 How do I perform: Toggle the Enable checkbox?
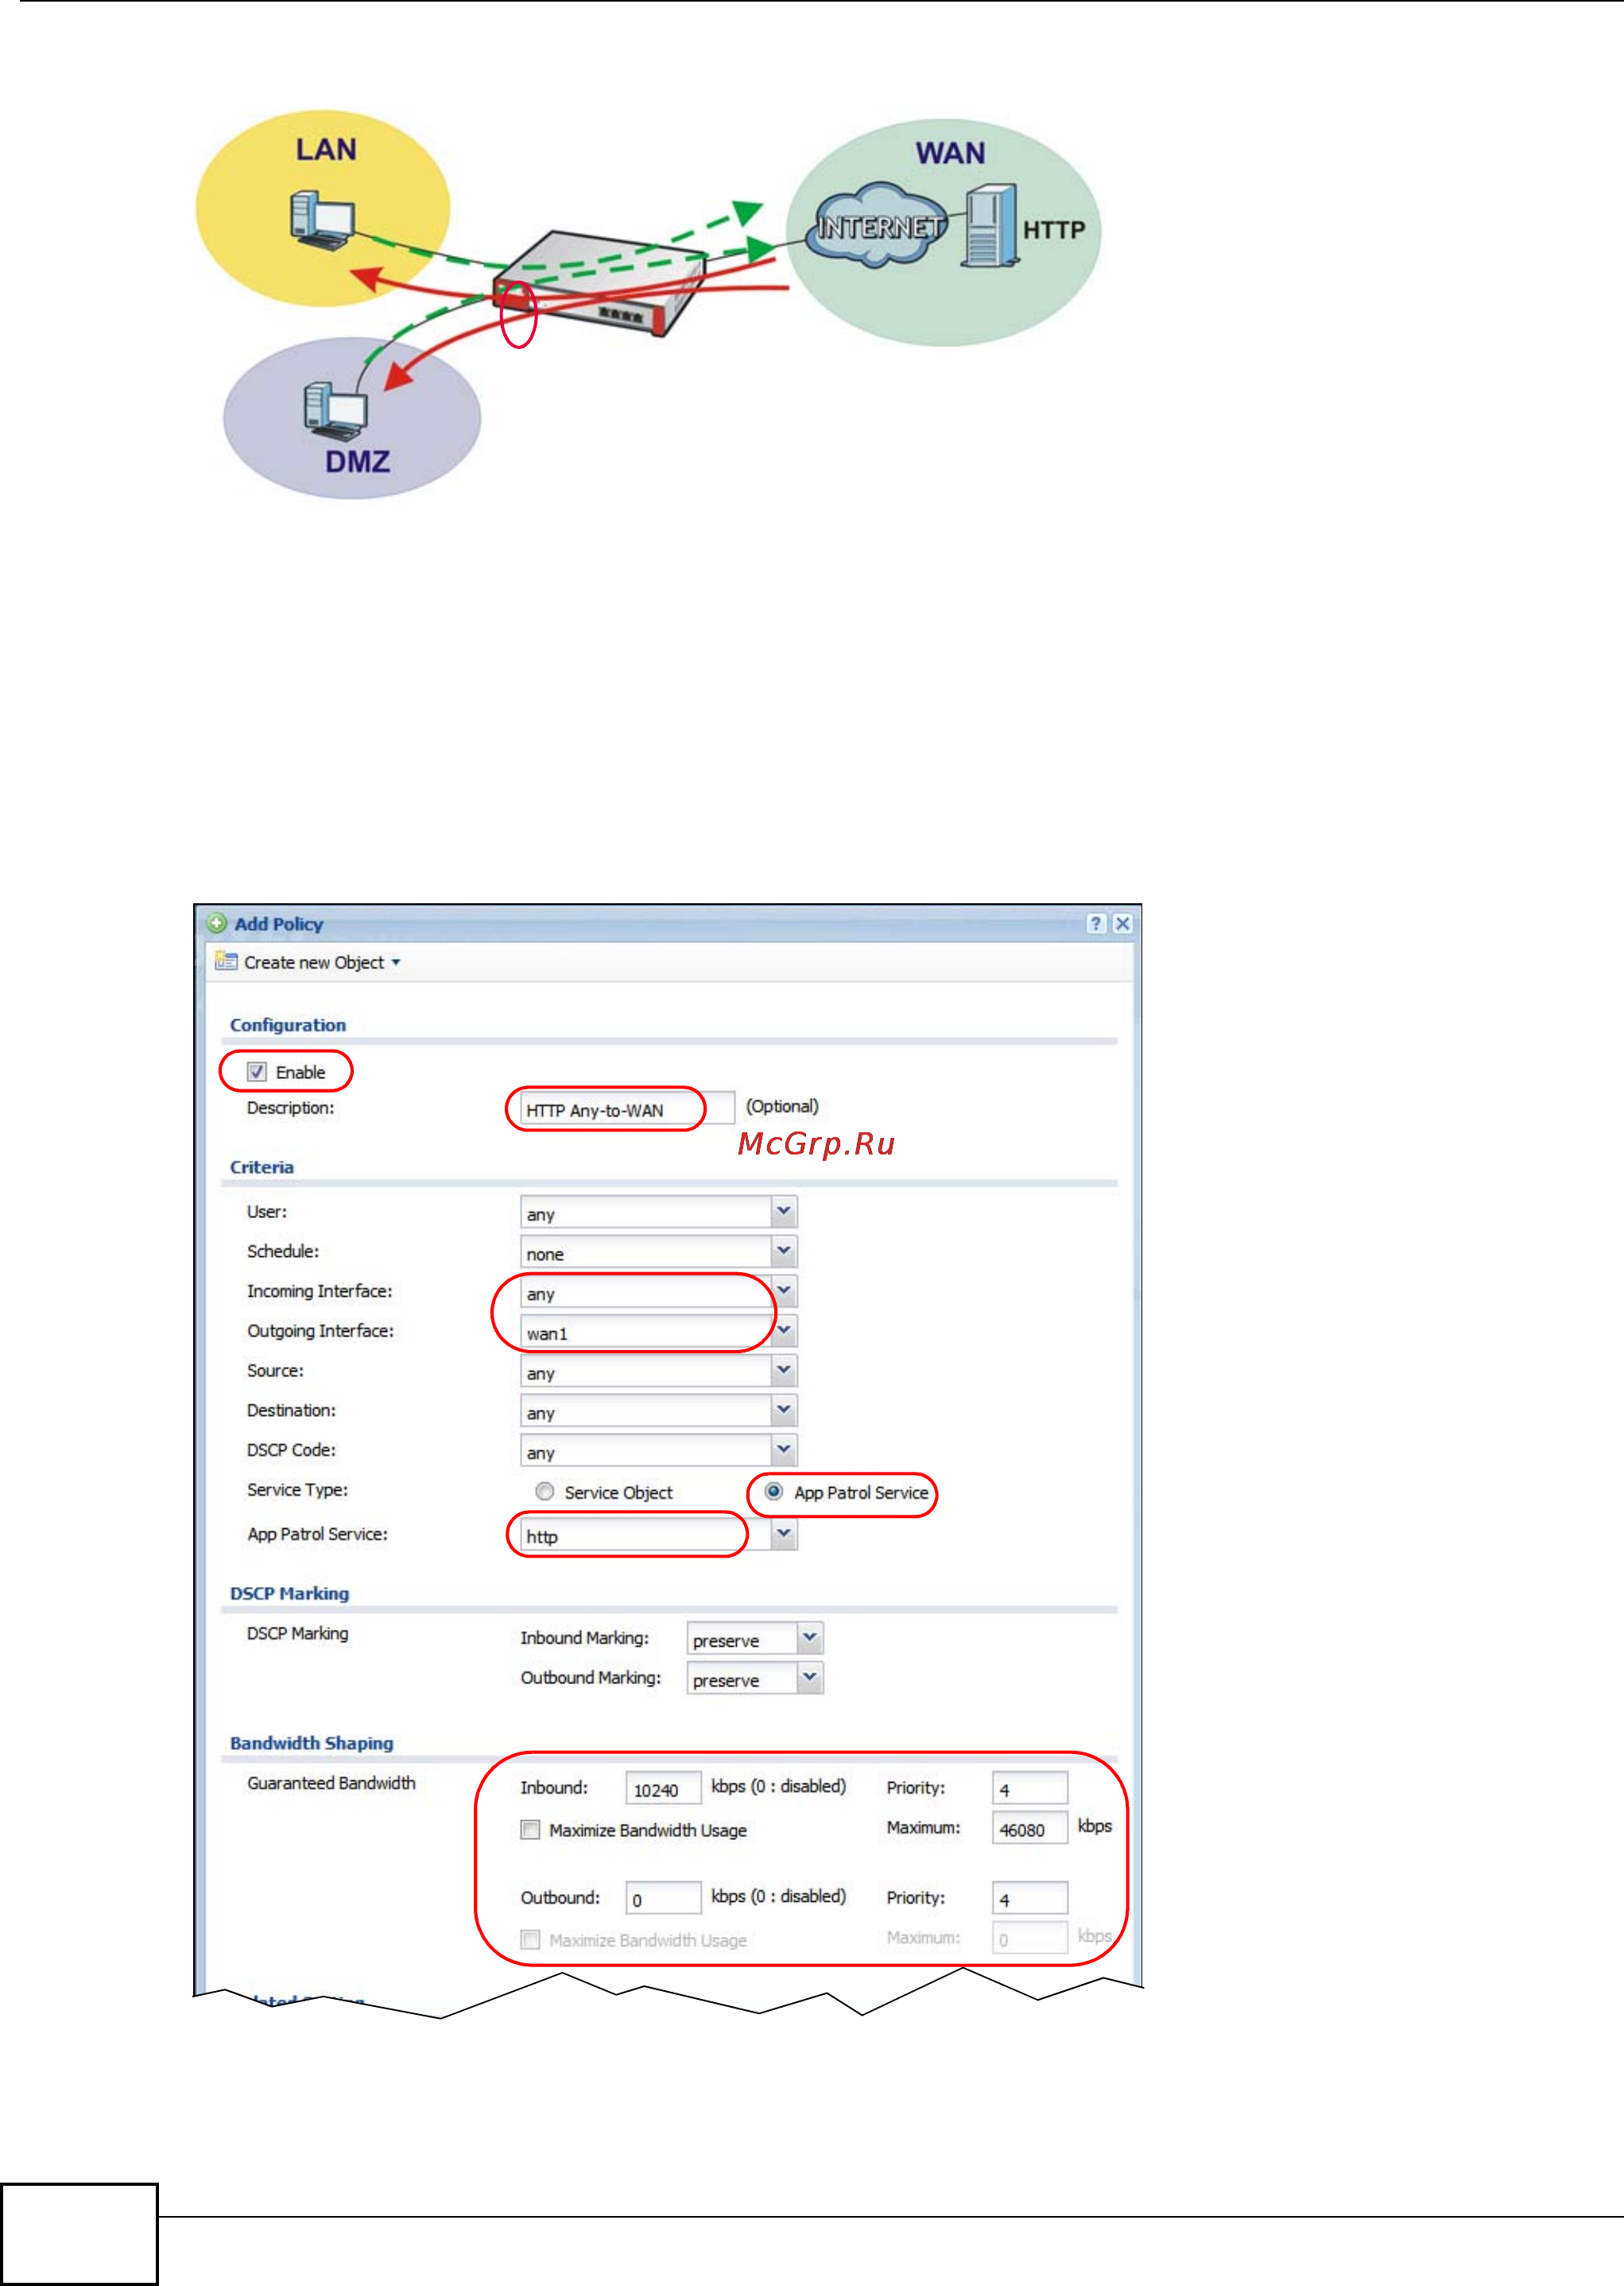(x=257, y=1072)
